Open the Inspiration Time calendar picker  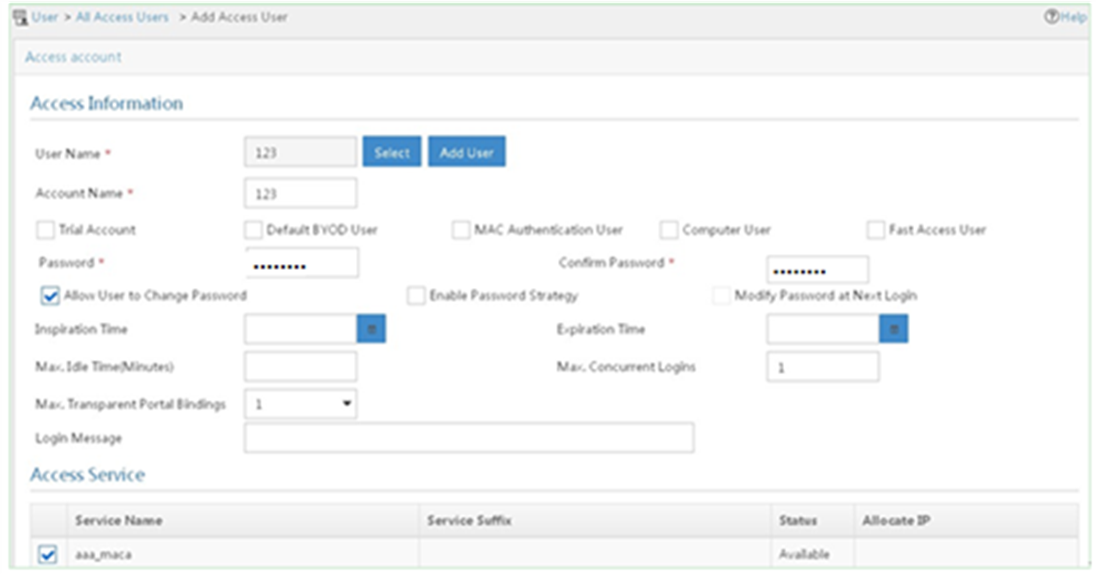click(x=371, y=329)
